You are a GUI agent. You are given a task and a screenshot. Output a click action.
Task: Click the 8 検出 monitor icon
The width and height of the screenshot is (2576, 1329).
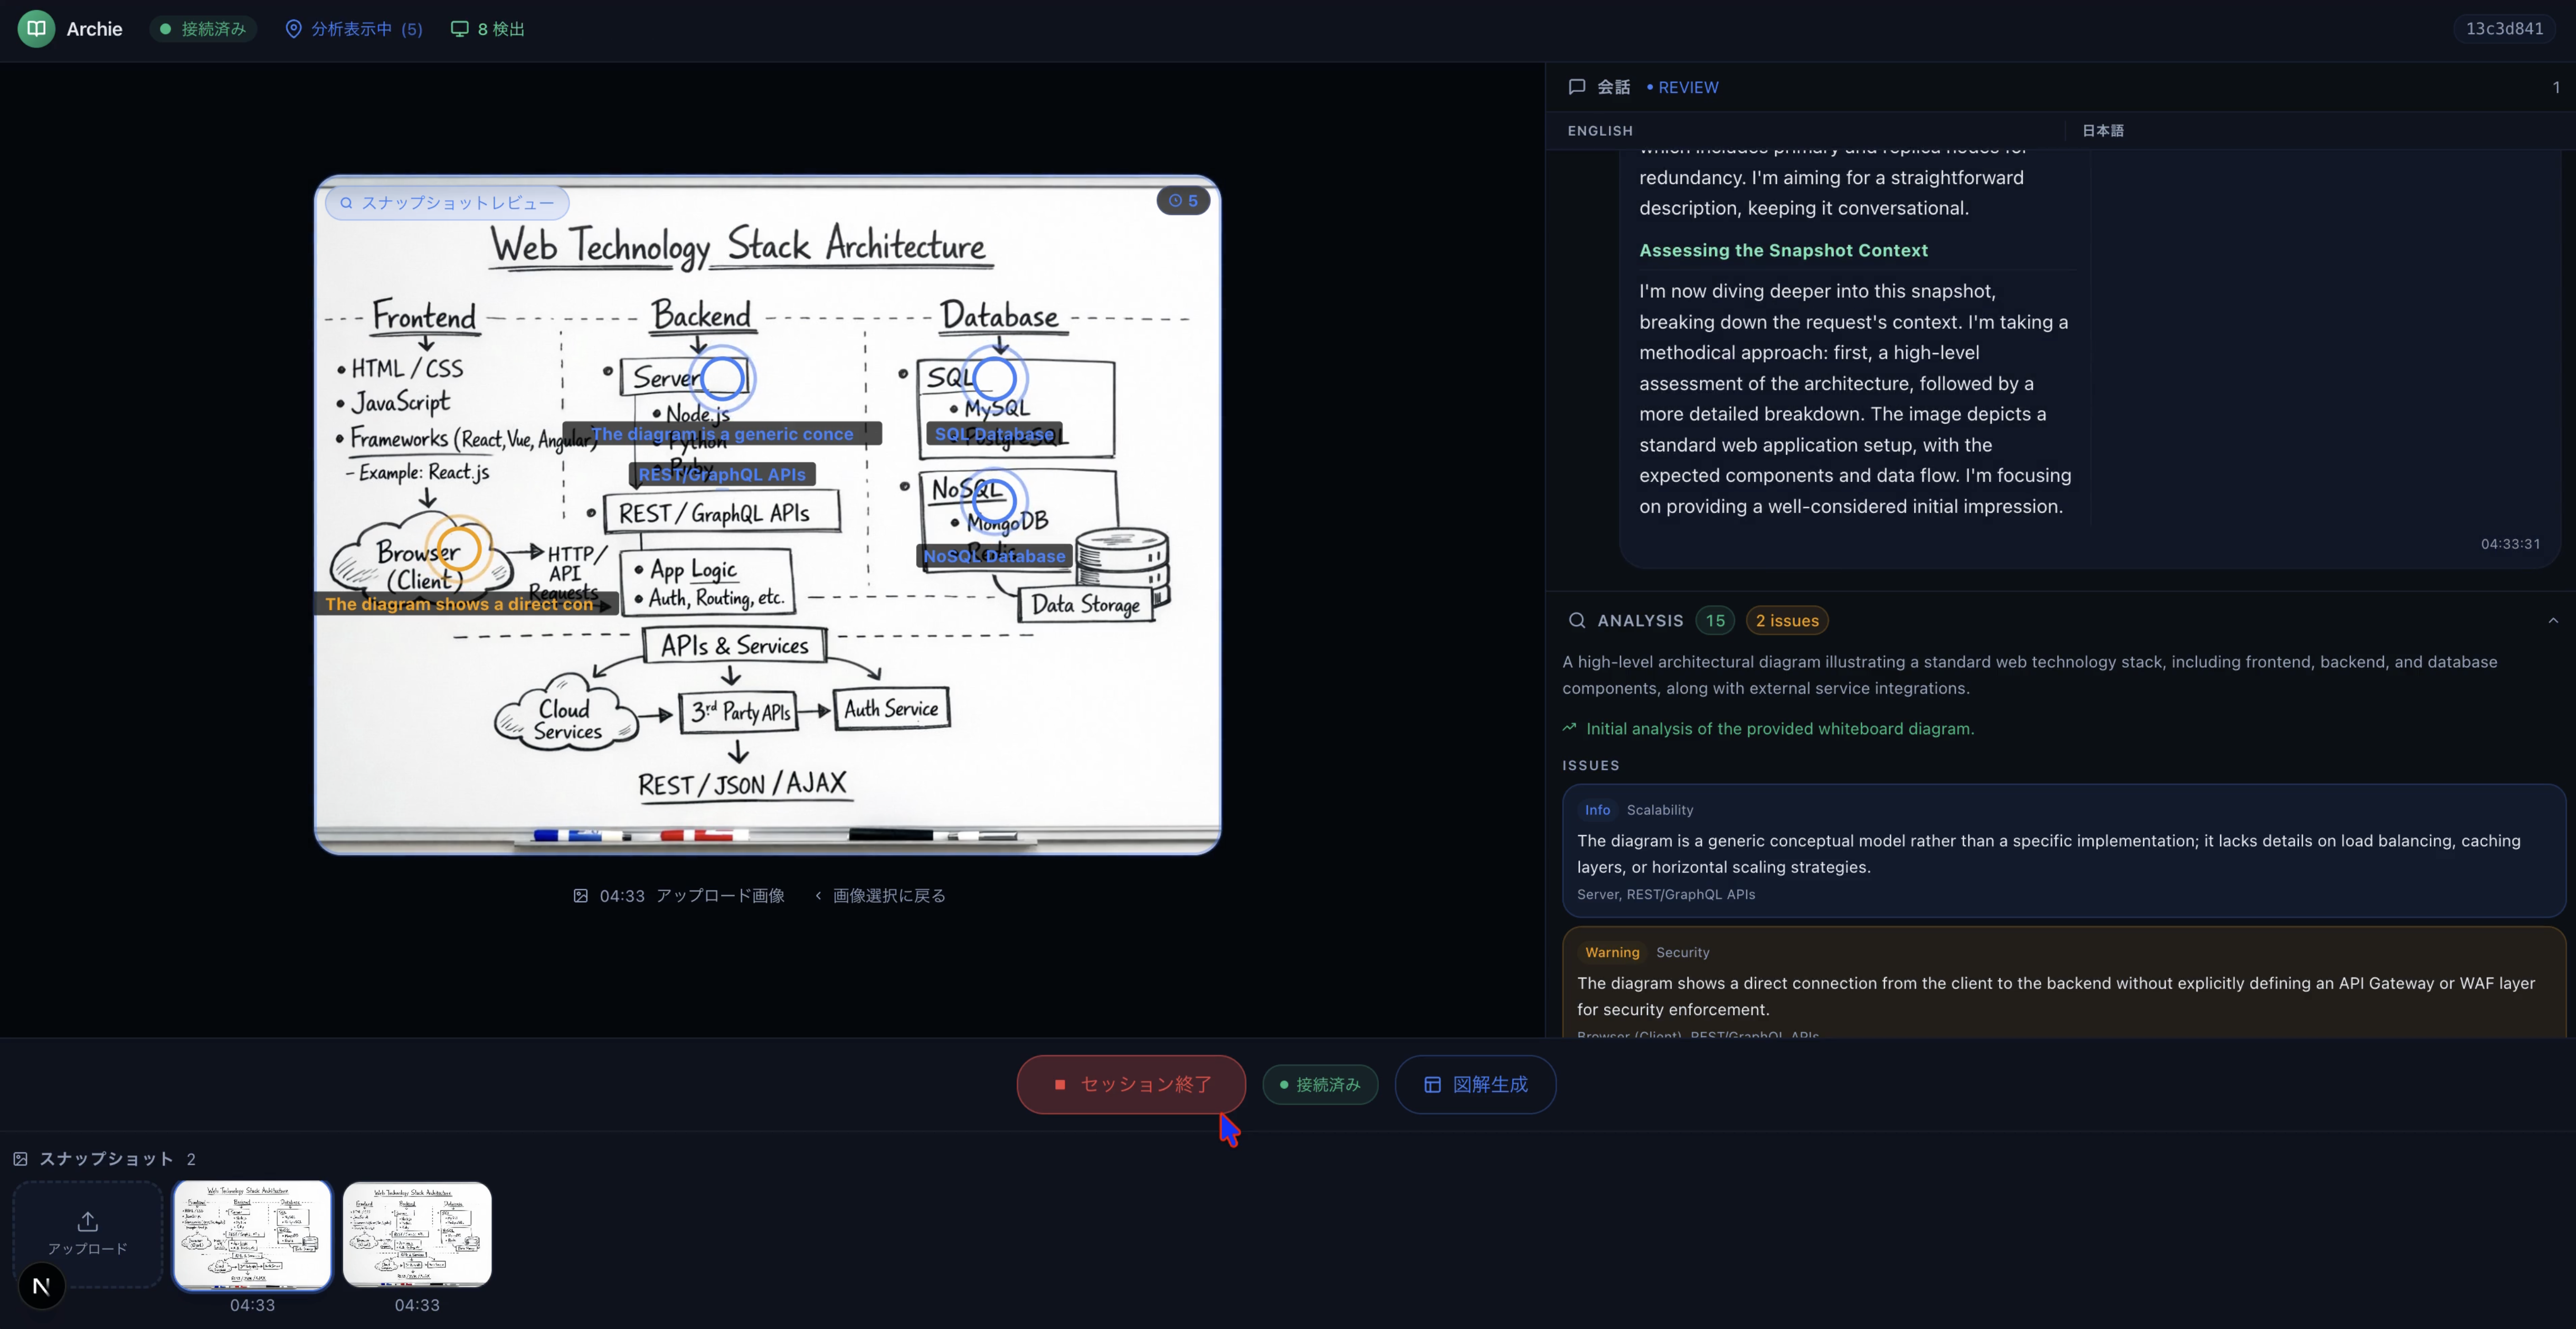click(459, 29)
